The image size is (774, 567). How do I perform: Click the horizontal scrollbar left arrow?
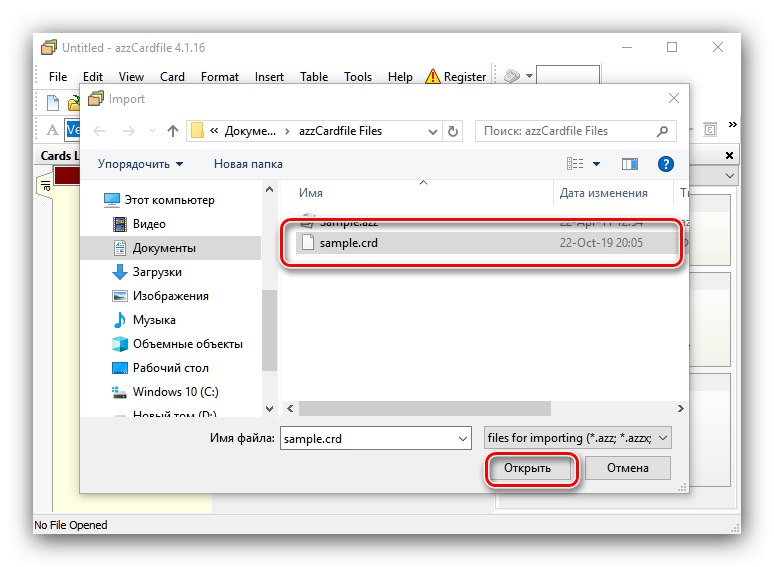click(x=290, y=408)
